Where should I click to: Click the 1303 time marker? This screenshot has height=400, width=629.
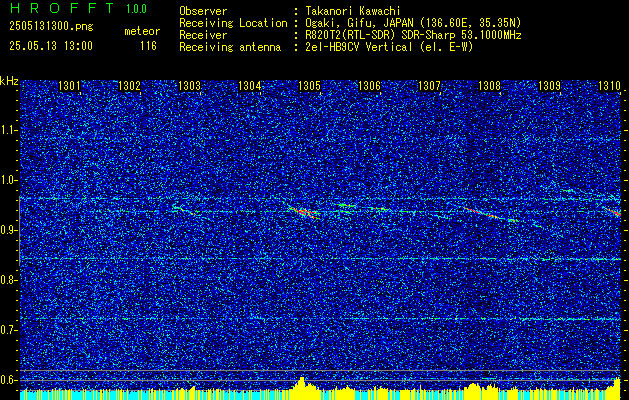pyautogui.click(x=189, y=85)
